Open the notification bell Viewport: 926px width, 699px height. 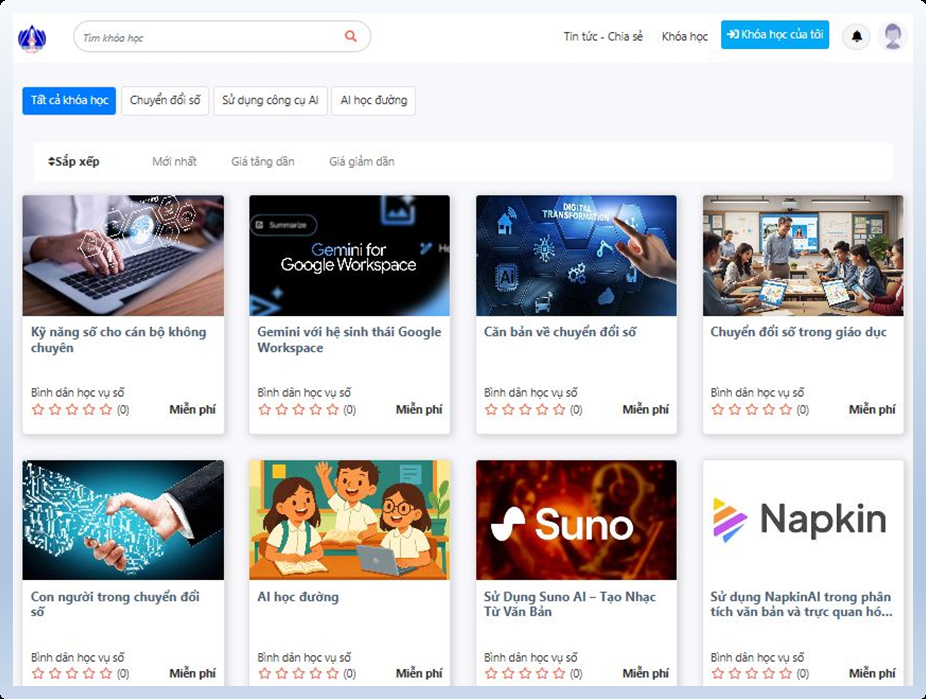tap(856, 36)
